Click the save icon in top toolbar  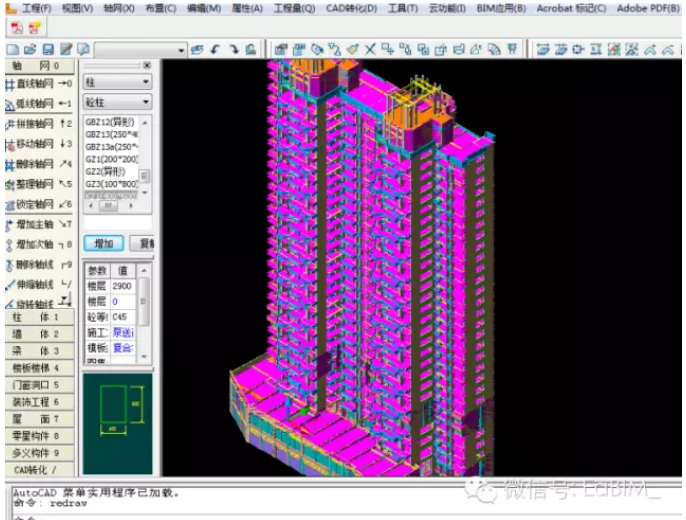pyautogui.click(x=47, y=48)
